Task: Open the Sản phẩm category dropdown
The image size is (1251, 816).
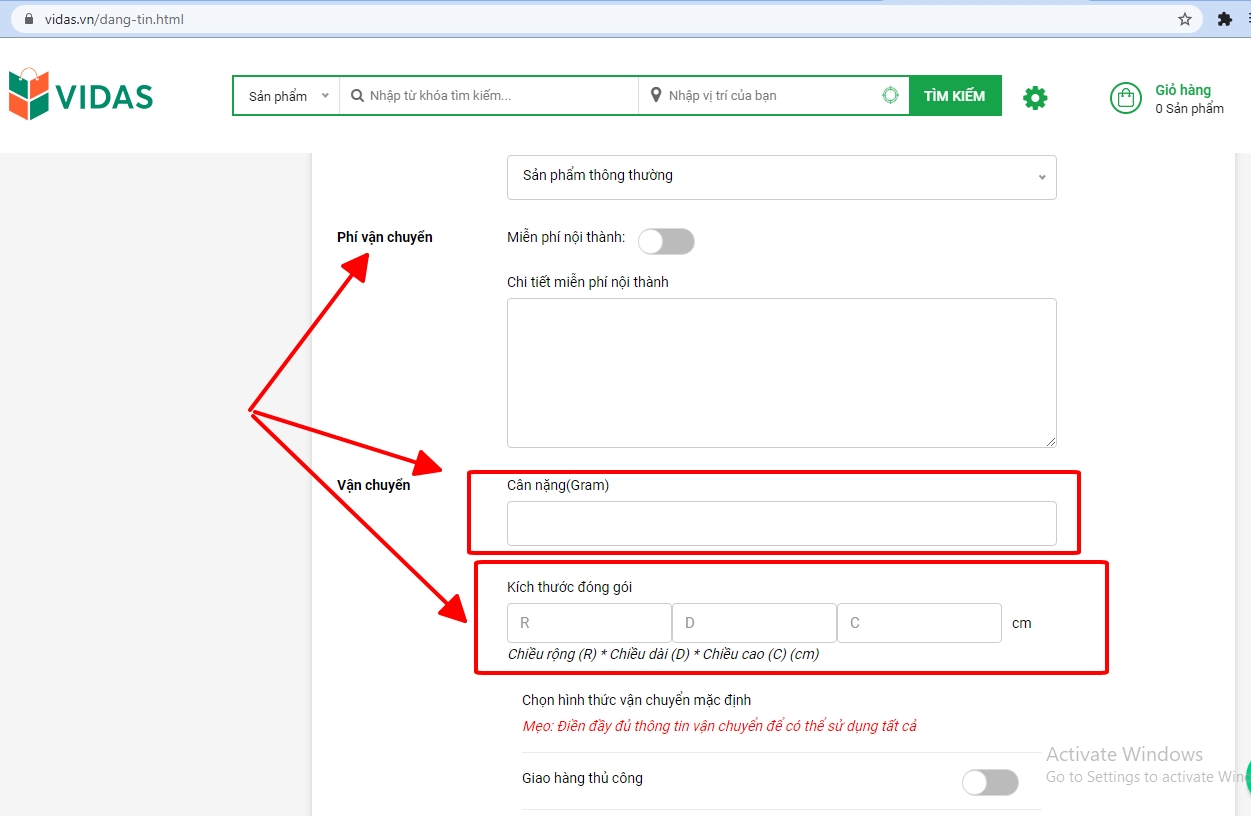Action: (x=287, y=96)
